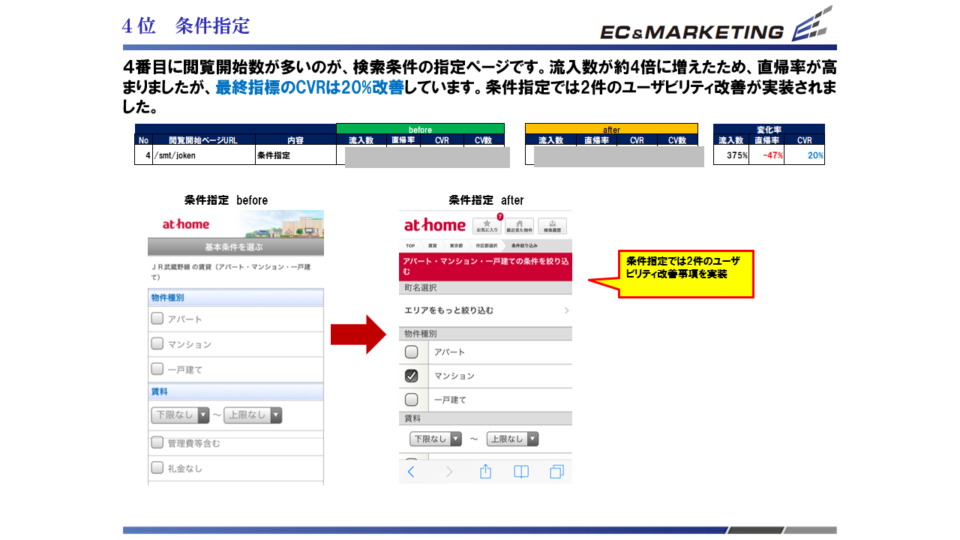Open the Safari tabs overview icon

[x=556, y=471]
